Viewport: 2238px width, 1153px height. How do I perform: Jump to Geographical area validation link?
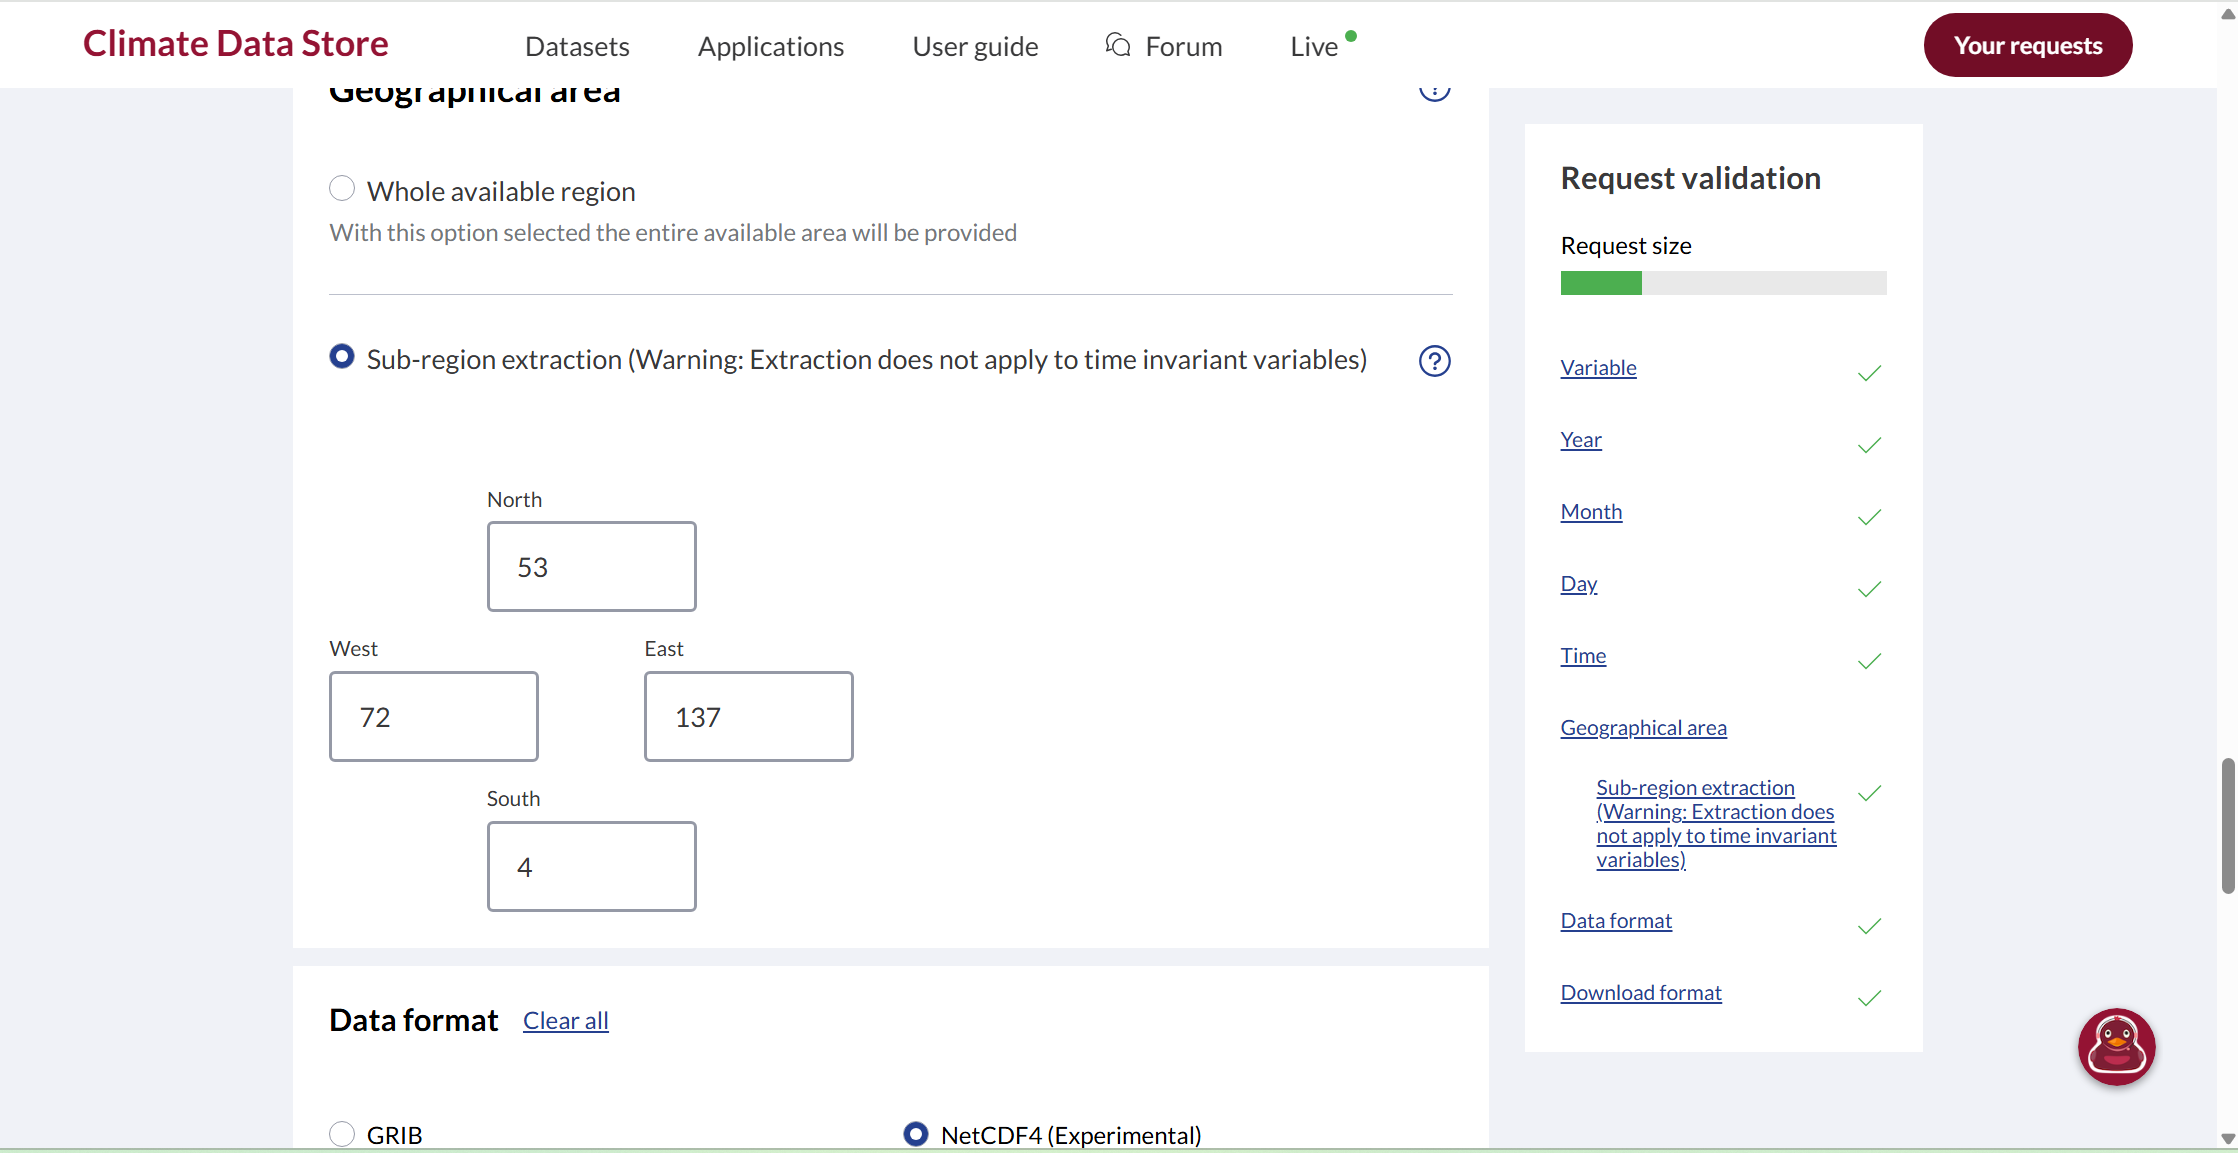tap(1643, 728)
